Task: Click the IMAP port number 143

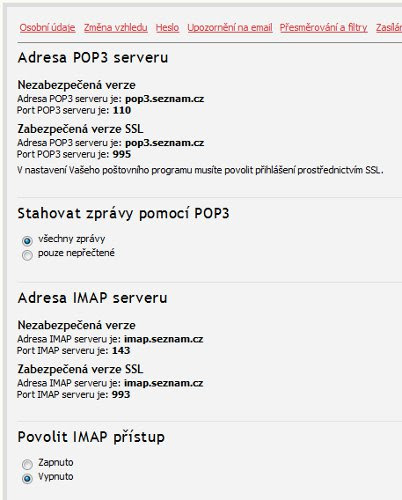Action: tap(121, 351)
